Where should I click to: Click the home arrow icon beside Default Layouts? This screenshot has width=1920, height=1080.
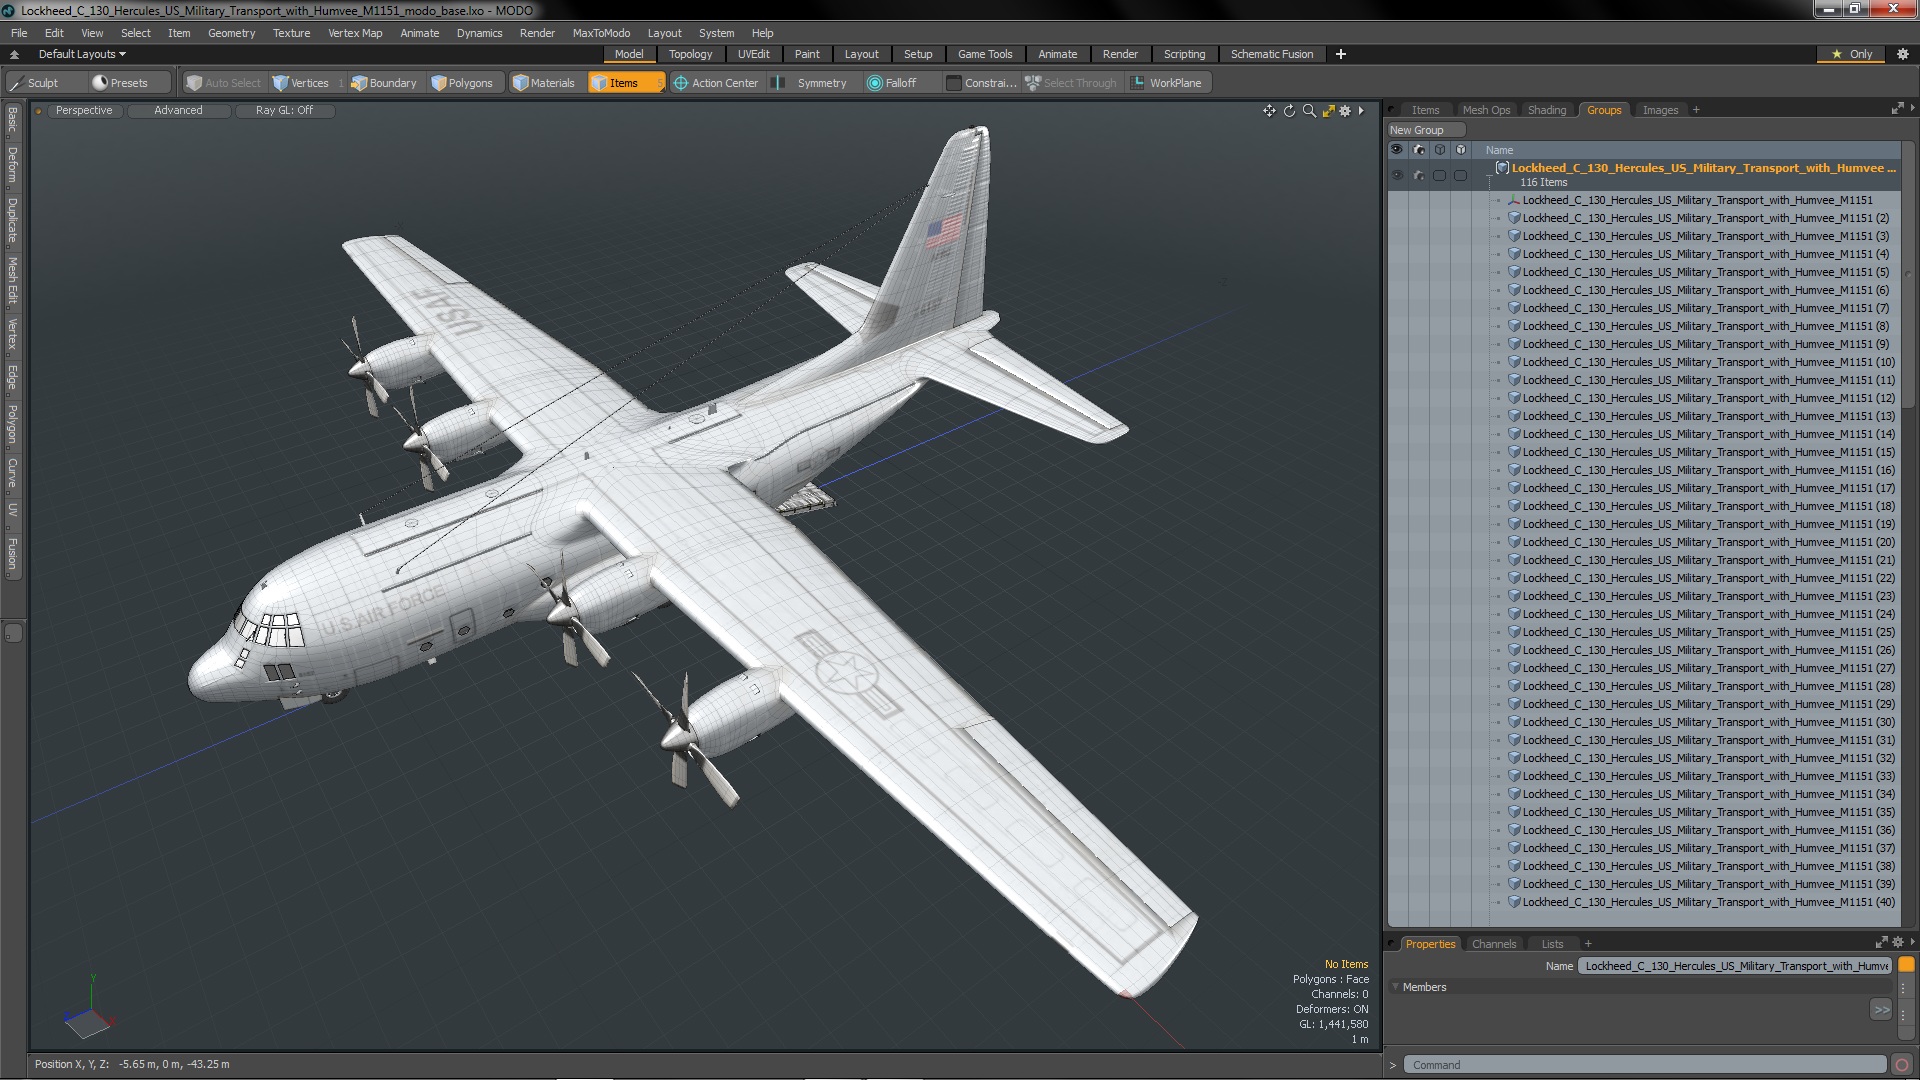14,54
